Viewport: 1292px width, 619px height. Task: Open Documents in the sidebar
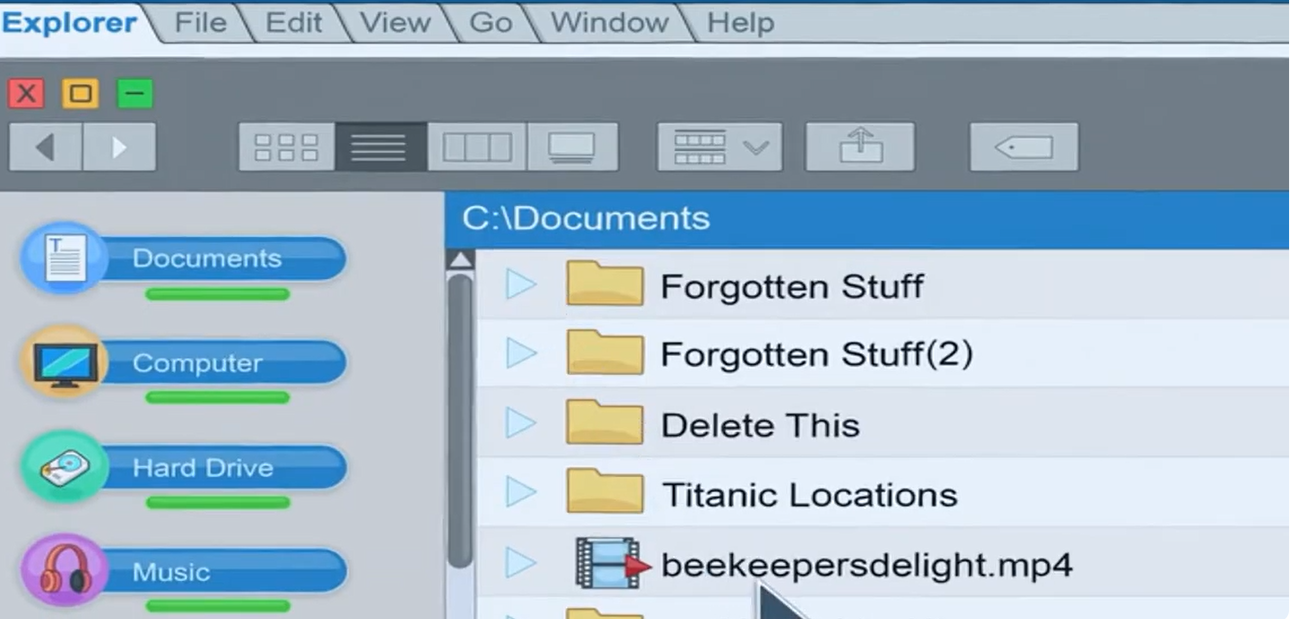click(207, 259)
